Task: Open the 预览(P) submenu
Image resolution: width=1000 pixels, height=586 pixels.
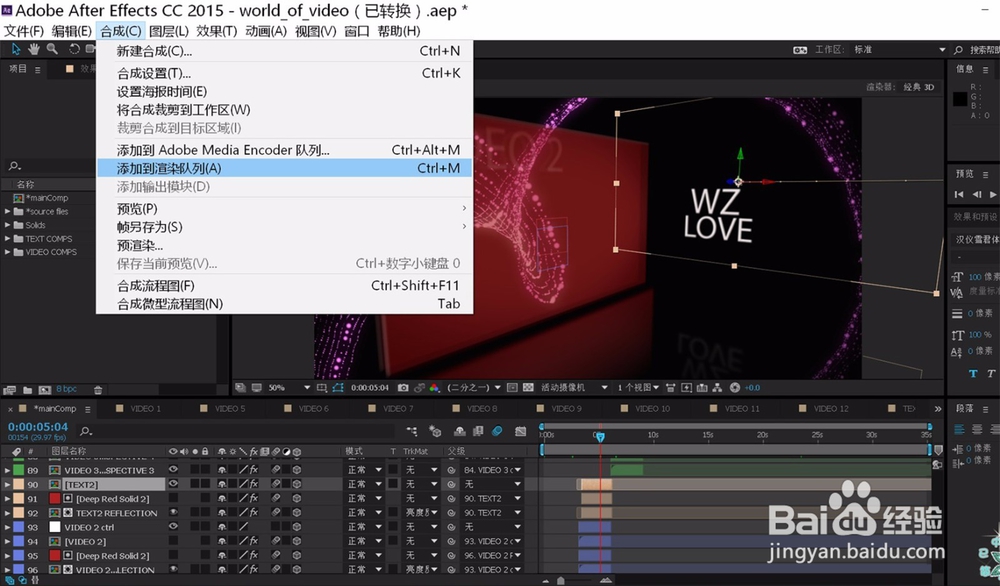Action: (x=284, y=209)
